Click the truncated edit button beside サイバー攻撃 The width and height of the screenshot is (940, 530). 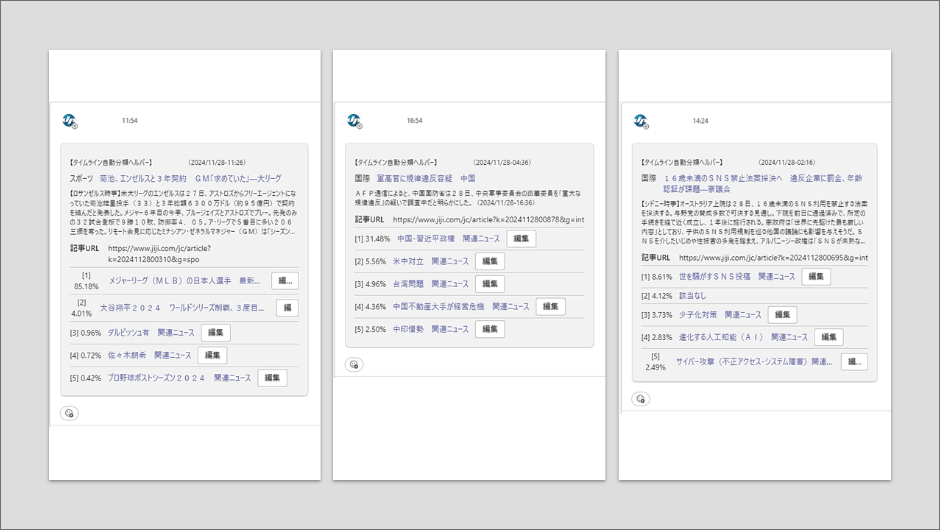pyautogui.click(x=853, y=362)
